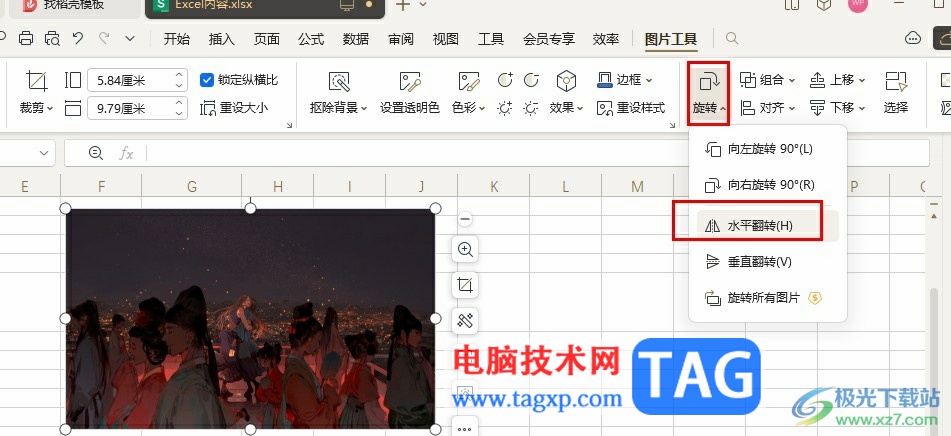Screen dimensions: 951x436
Task: Click zoom-in magnifier beside the picture
Action: [465, 249]
